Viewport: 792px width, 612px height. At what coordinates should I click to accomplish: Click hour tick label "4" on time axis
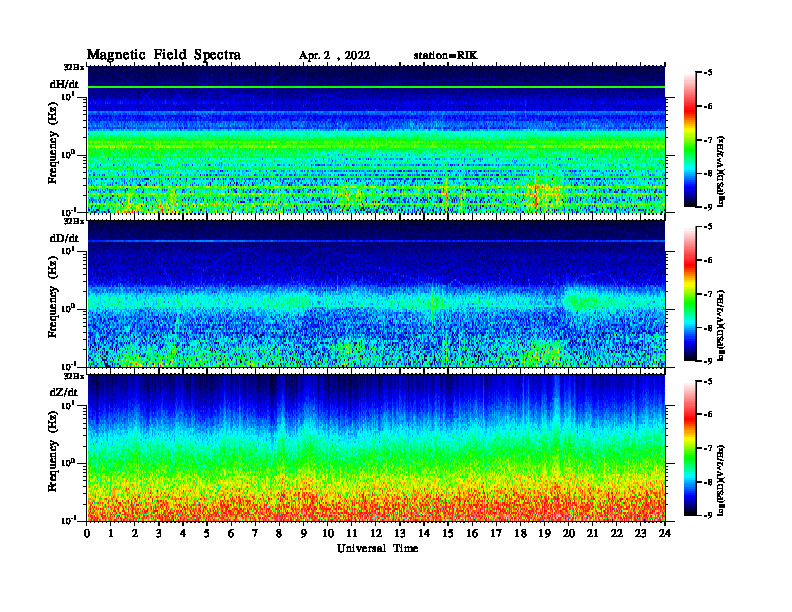point(183,533)
